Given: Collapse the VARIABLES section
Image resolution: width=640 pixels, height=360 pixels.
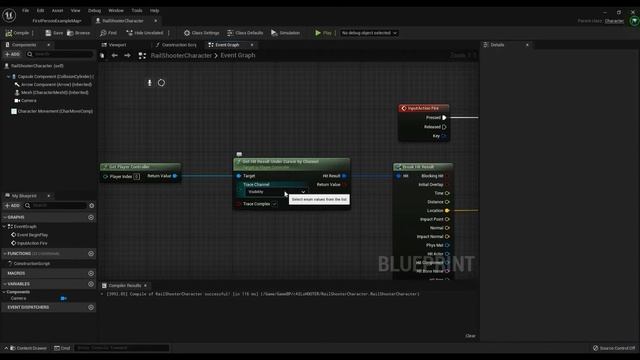Looking at the screenshot, I should 5,284.
